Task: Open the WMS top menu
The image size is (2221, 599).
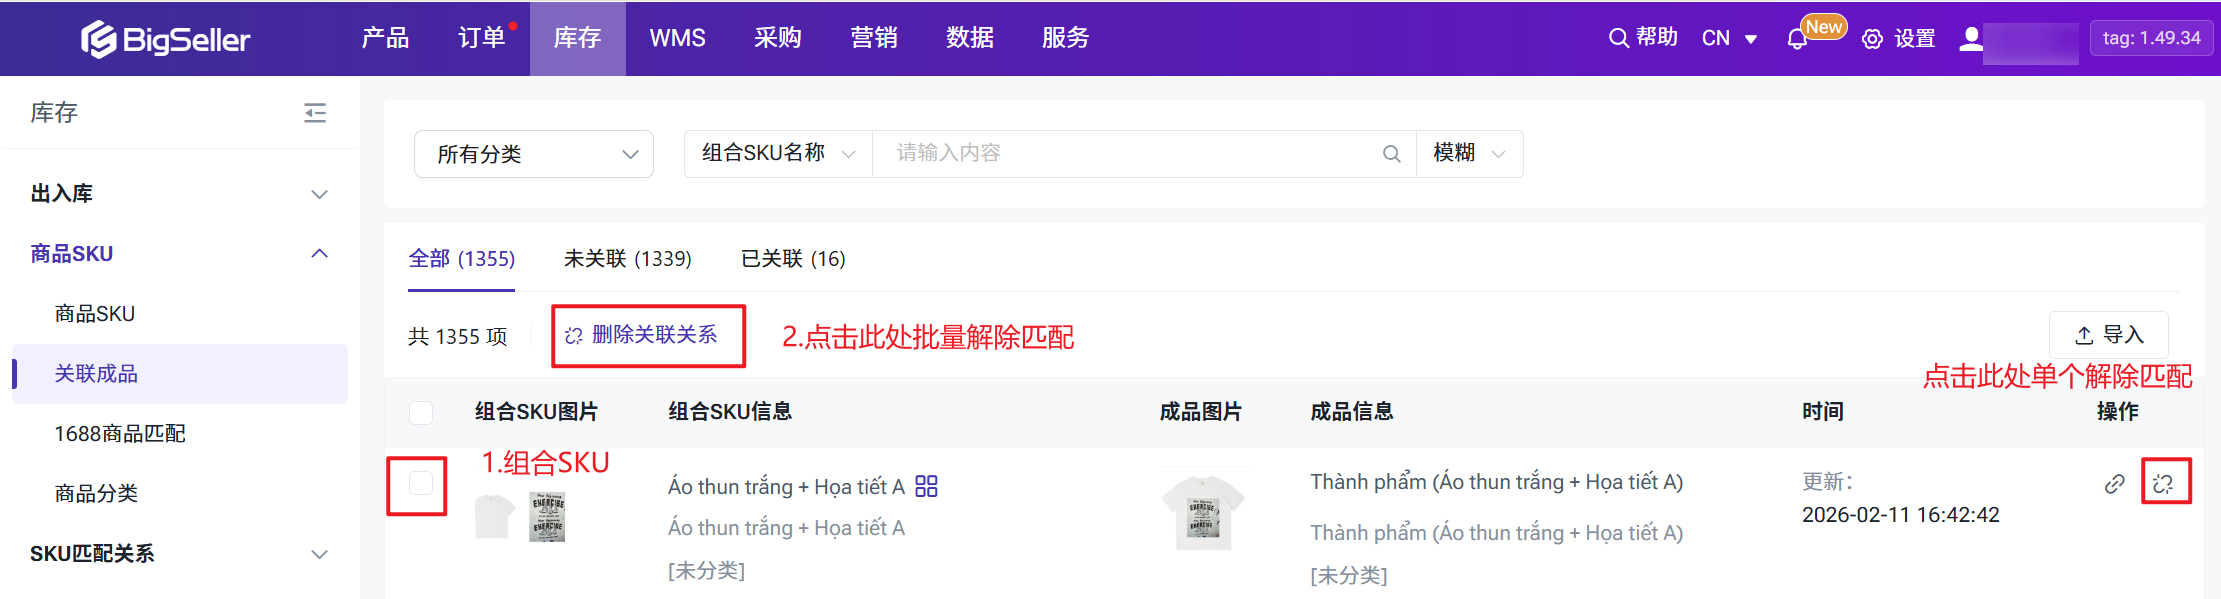Action: click(x=677, y=38)
